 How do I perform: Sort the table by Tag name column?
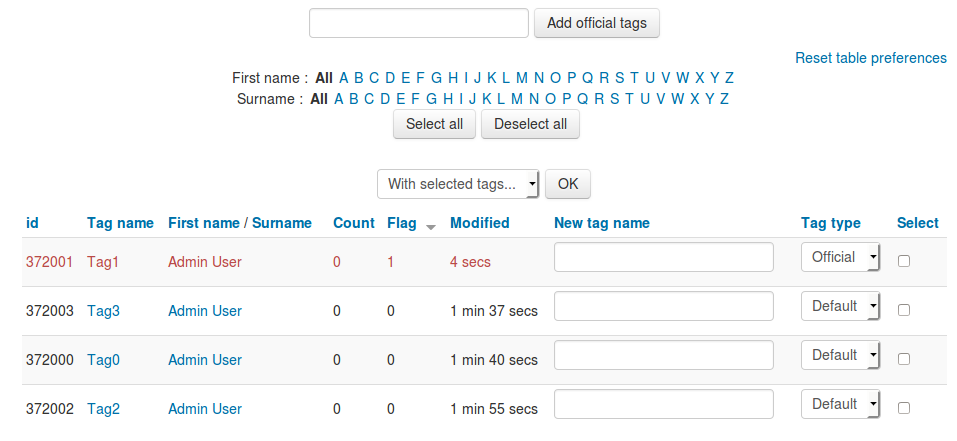tap(120, 223)
